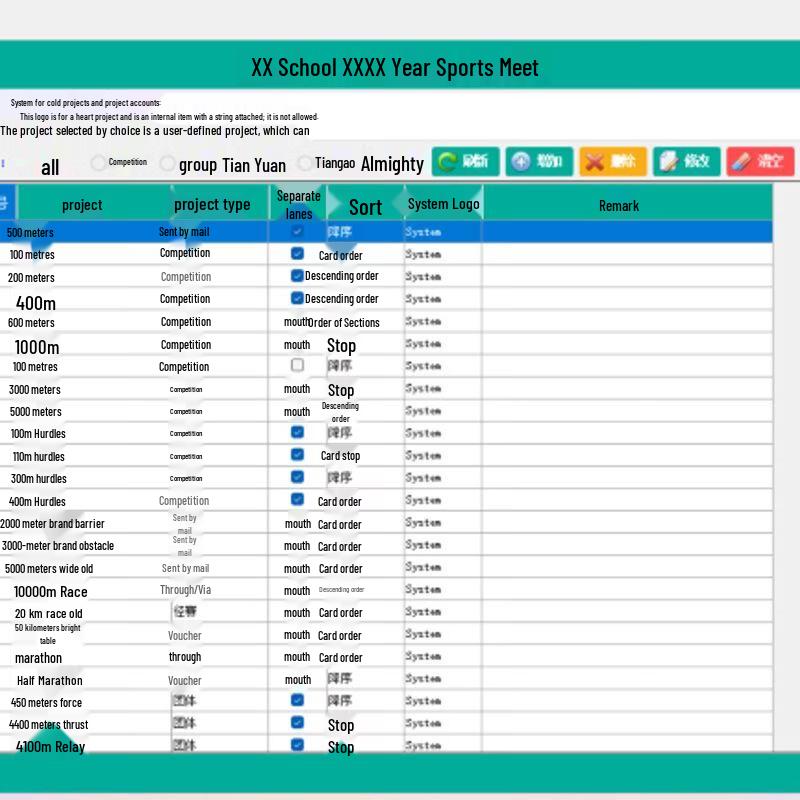Select the '3000 meters' project cell
Screen dimensions: 800x800
click(35, 390)
